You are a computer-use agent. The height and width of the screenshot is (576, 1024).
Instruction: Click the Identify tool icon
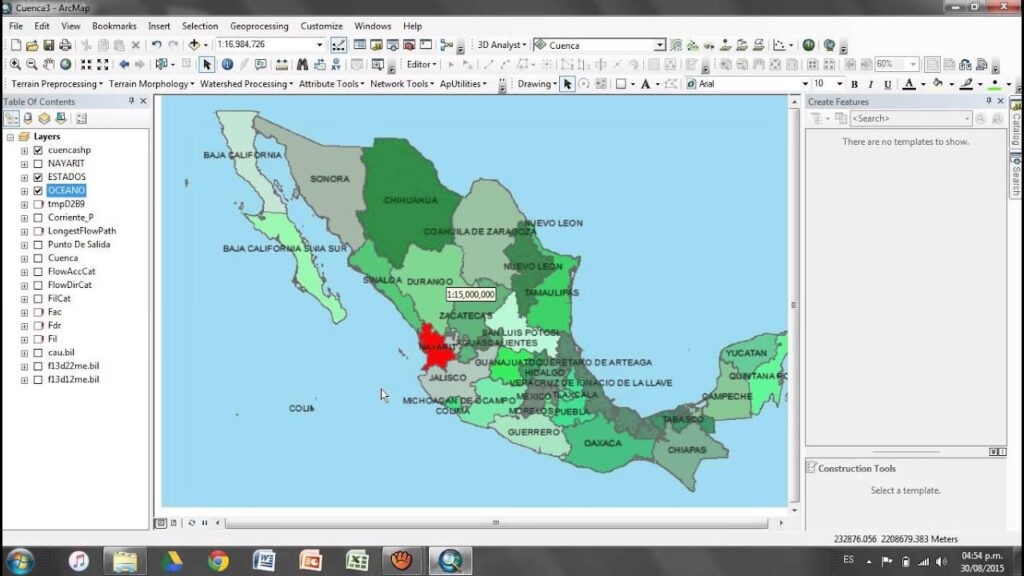coord(227,64)
